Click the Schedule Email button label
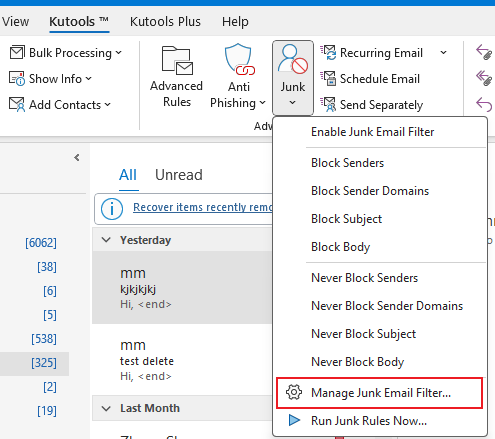Image resolution: width=495 pixels, height=439 pixels. pos(380,79)
